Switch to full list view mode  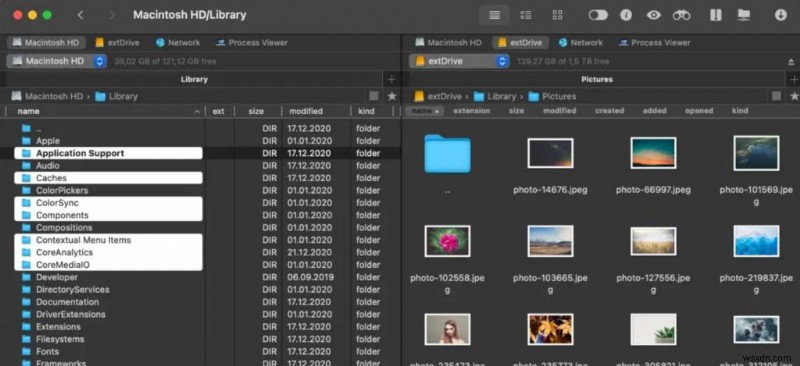point(494,15)
